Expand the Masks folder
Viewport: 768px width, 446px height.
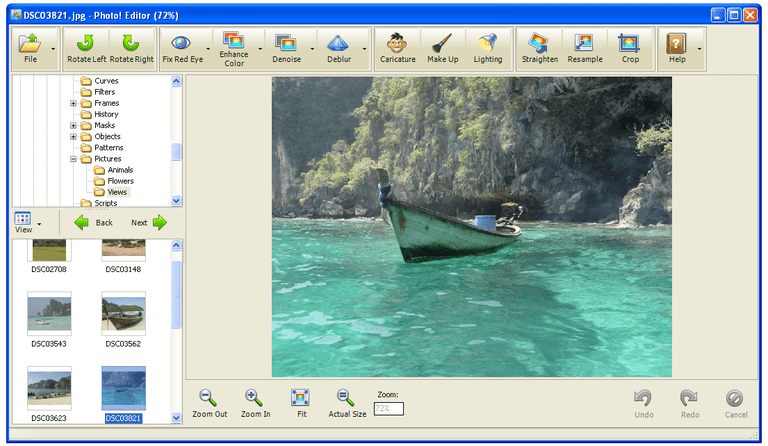tap(73, 125)
